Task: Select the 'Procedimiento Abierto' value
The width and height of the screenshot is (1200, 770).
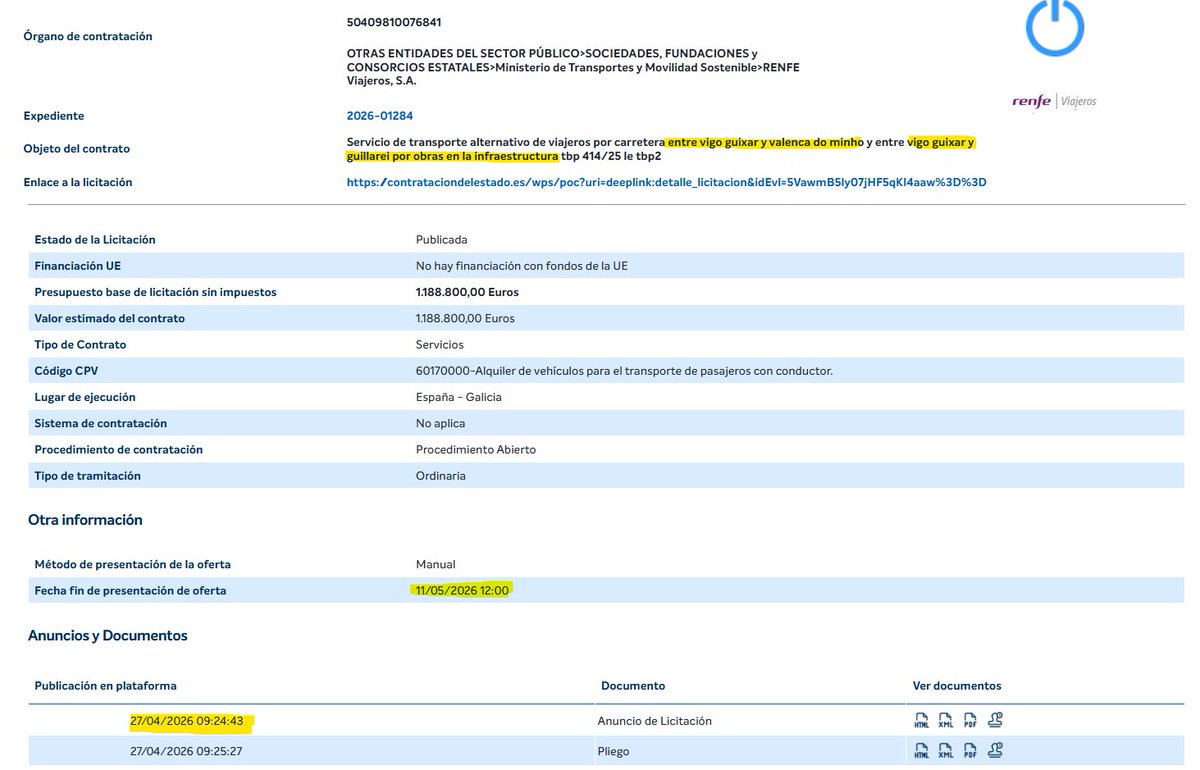Action: [x=476, y=450]
